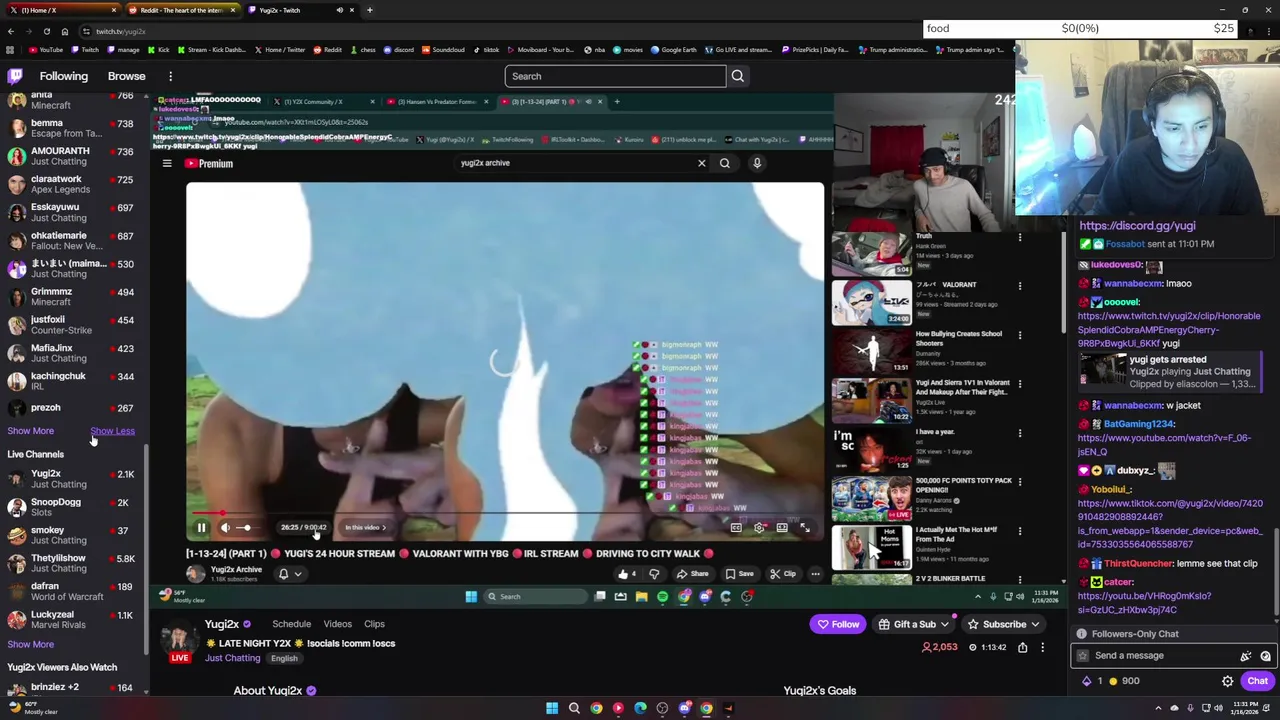The height and width of the screenshot is (720, 1280).
Task: Click the Twitch logo home icon
Action: 15,76
